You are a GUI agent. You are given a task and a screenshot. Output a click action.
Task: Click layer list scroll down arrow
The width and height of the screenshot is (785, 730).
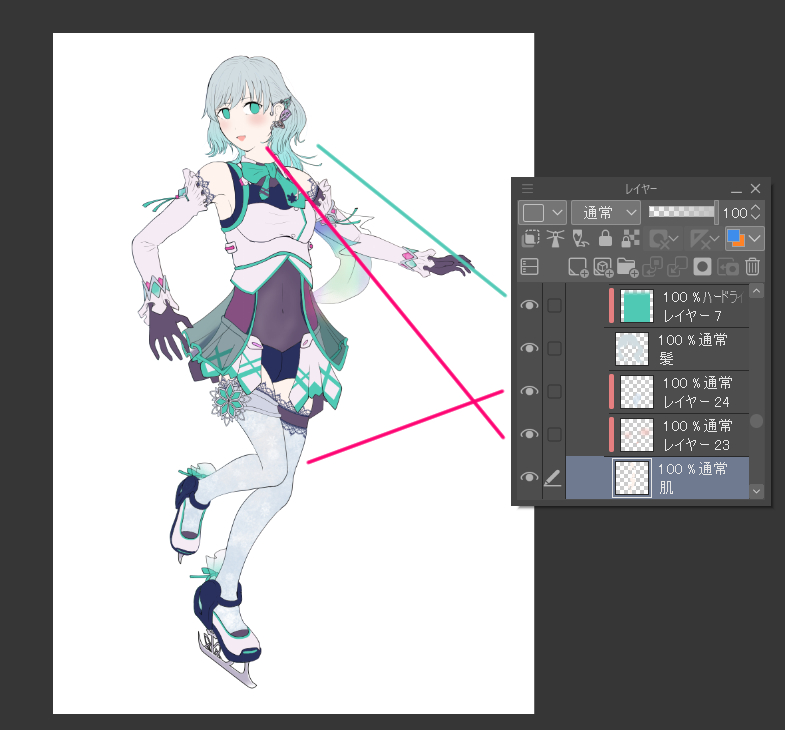point(756,492)
